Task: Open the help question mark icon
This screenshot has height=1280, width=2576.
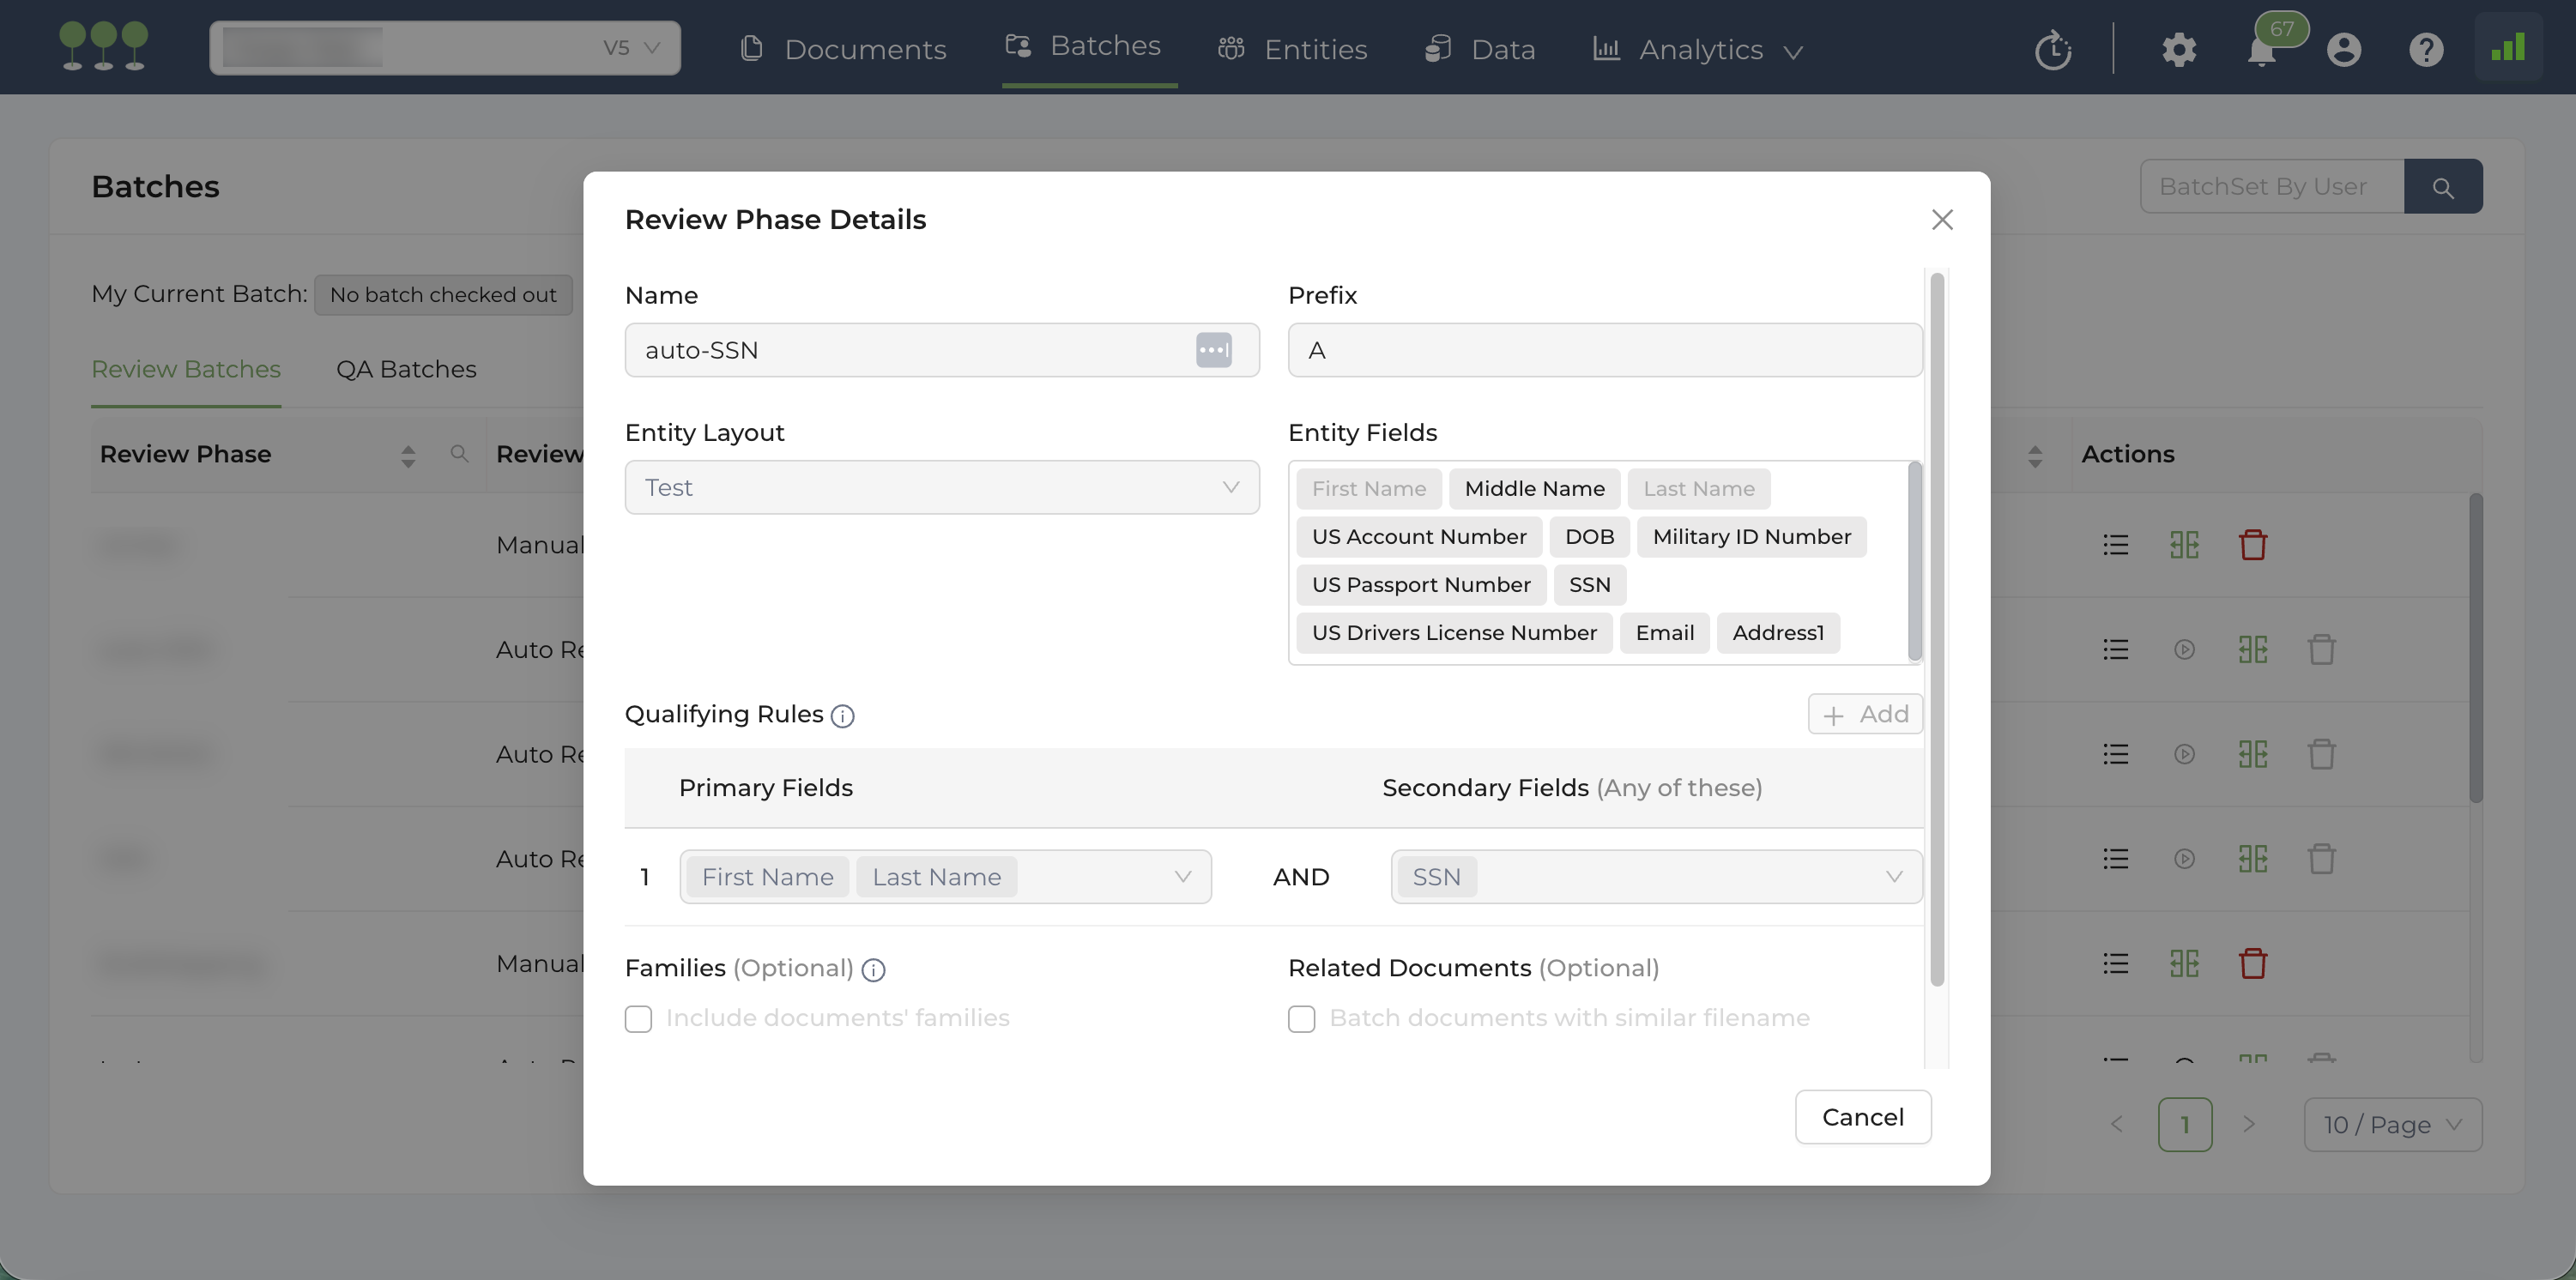Action: pos(2425,49)
